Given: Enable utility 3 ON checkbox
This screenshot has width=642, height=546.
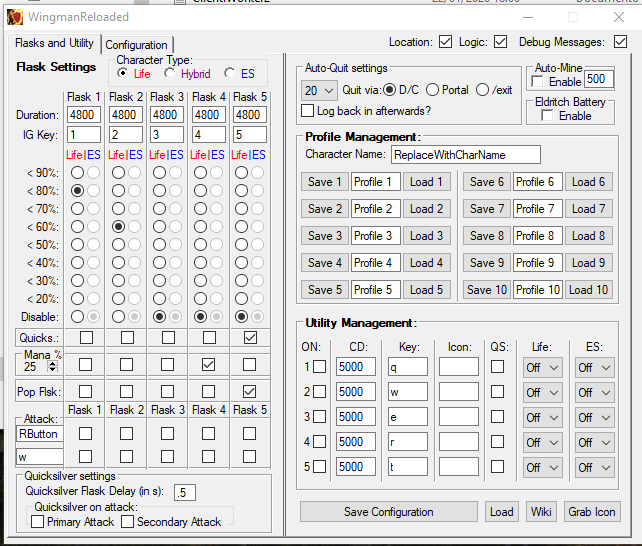Looking at the screenshot, I should 319,417.
